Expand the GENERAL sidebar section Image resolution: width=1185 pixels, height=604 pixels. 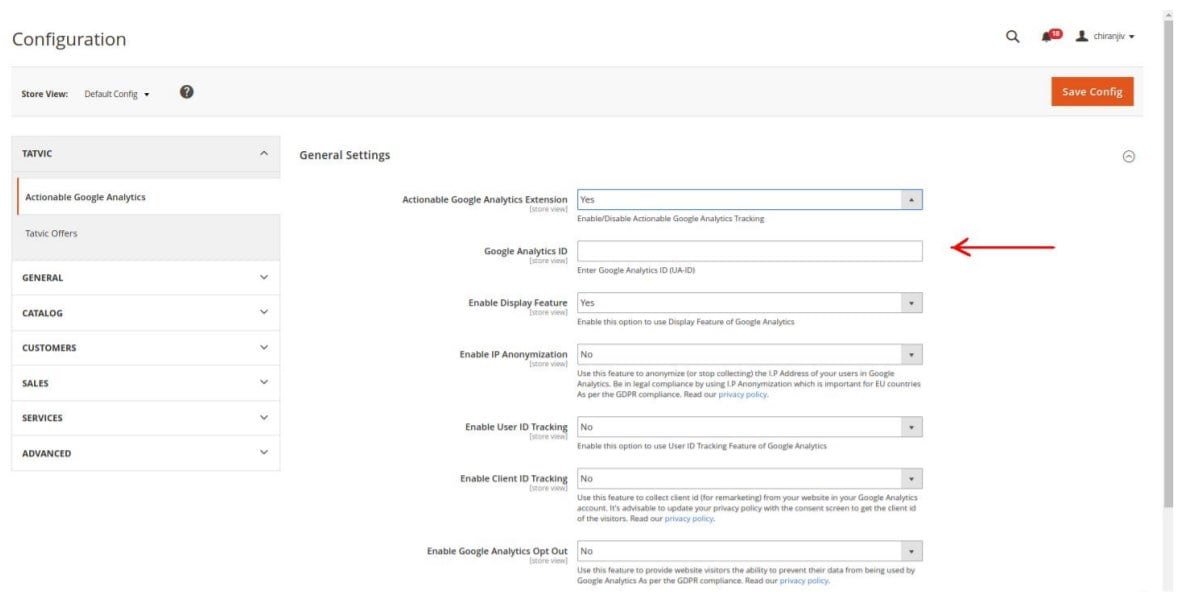click(146, 277)
